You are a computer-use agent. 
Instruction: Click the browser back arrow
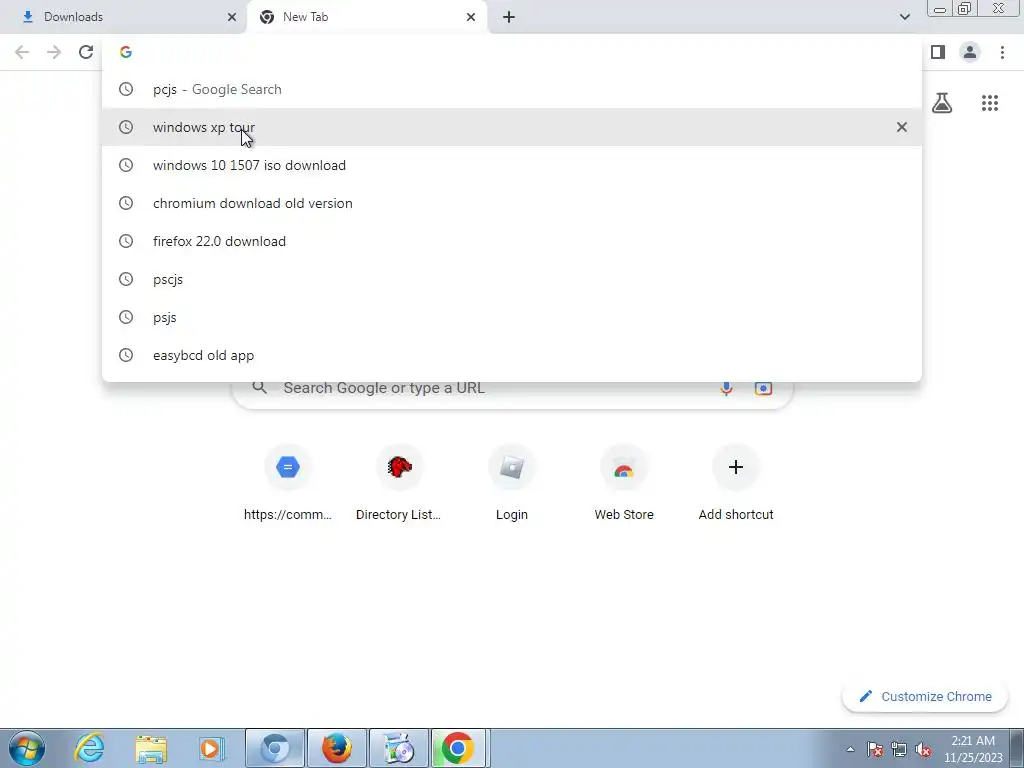click(22, 52)
